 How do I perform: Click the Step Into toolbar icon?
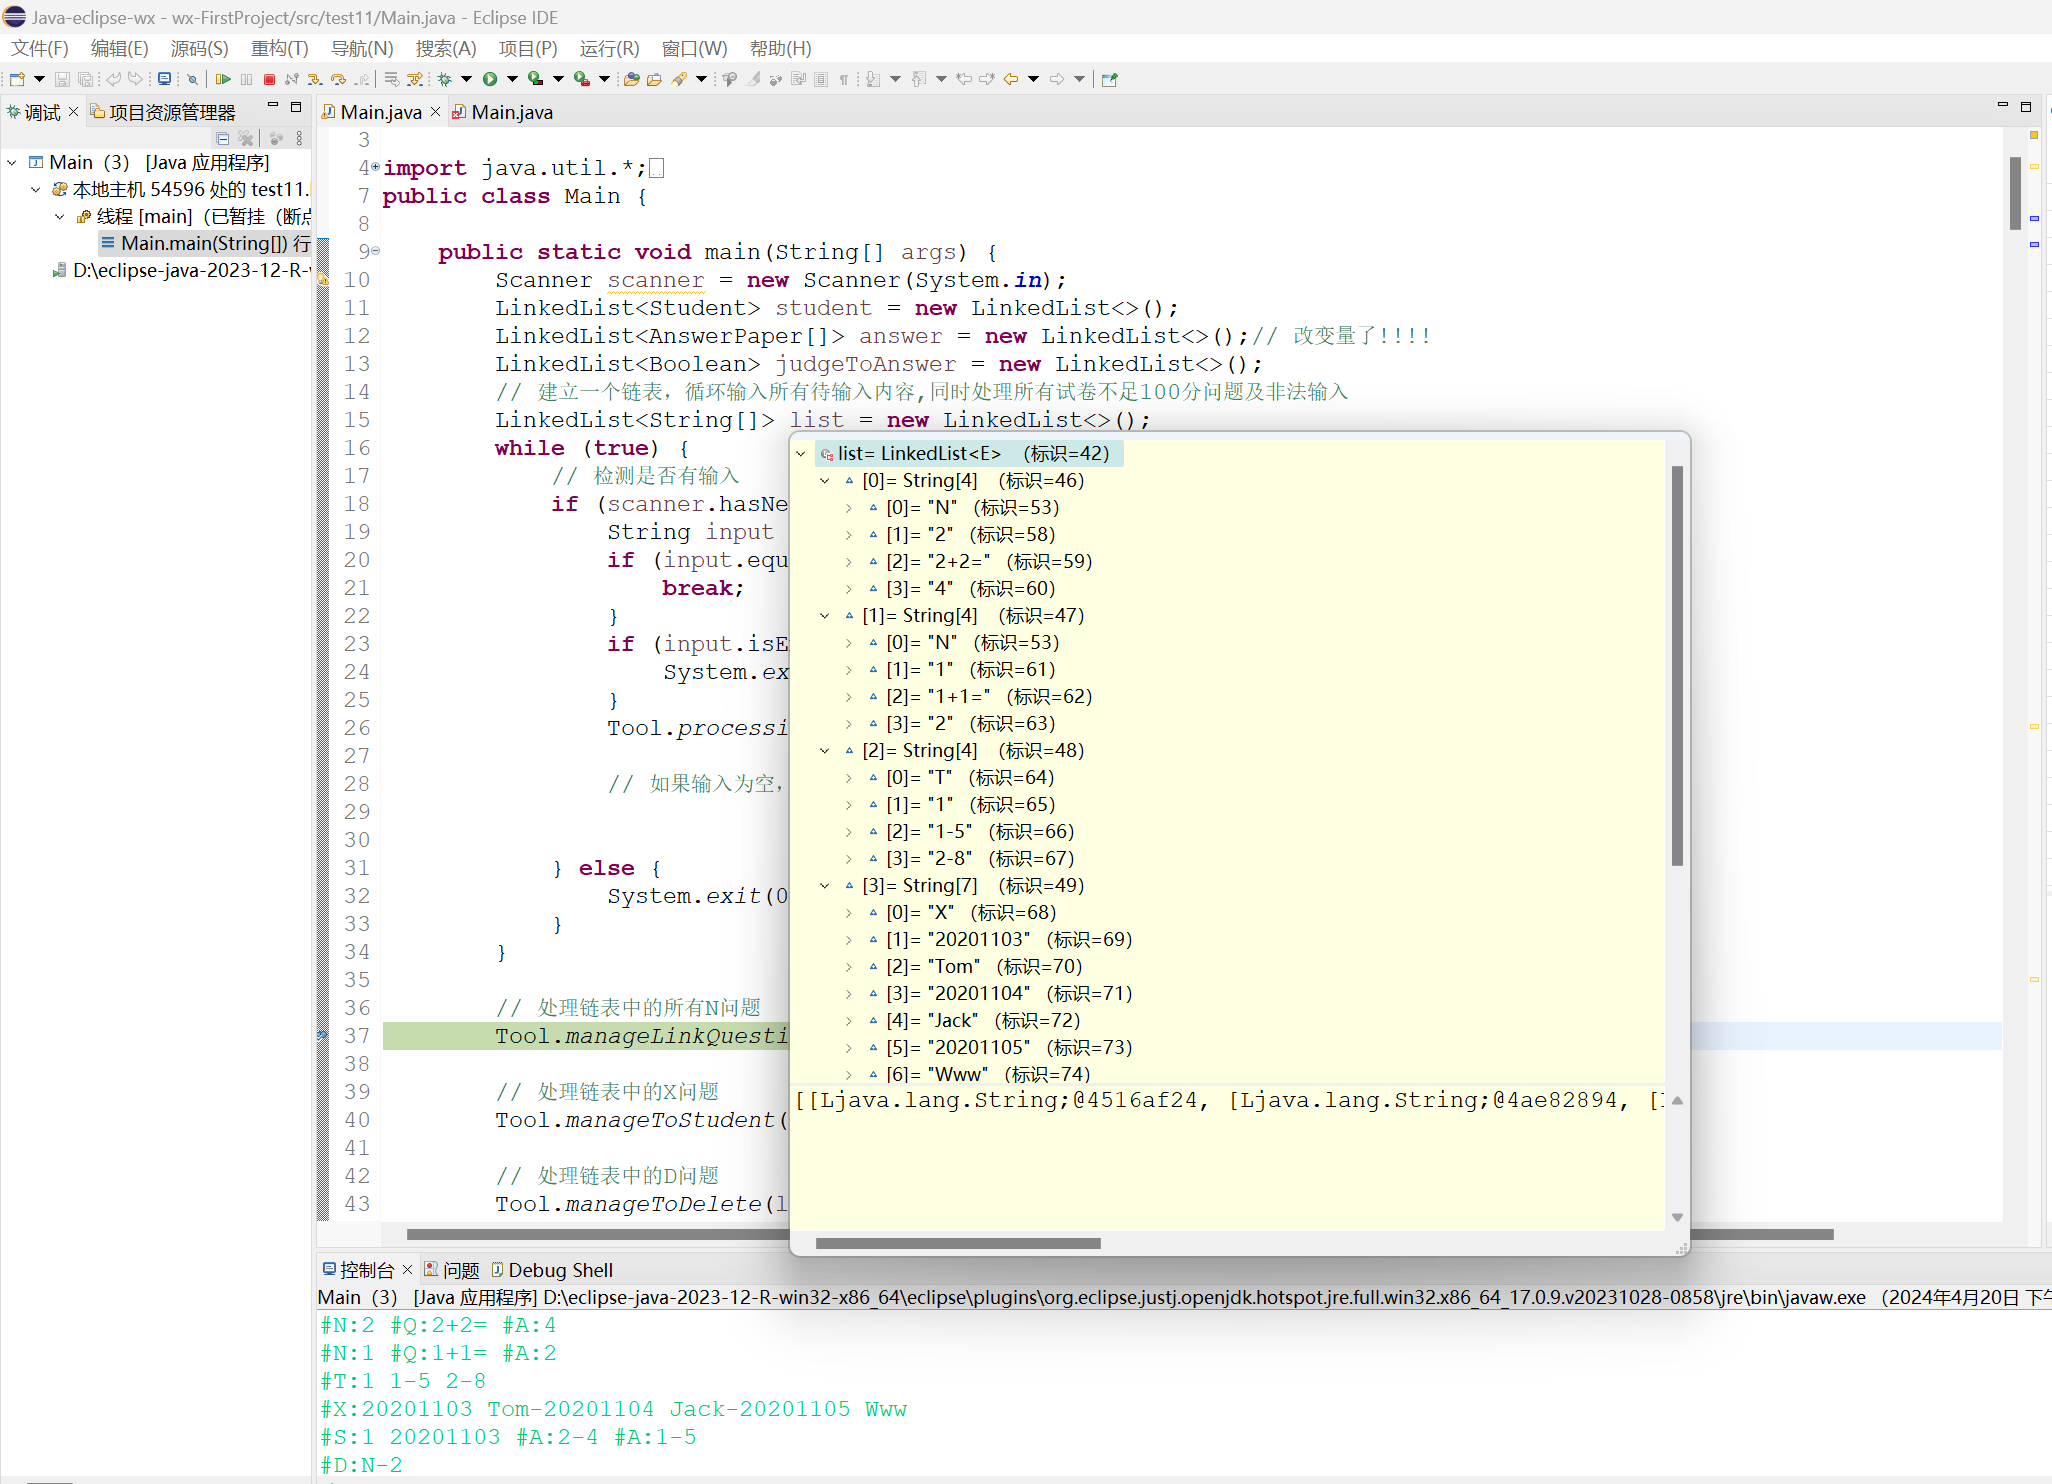(x=314, y=79)
